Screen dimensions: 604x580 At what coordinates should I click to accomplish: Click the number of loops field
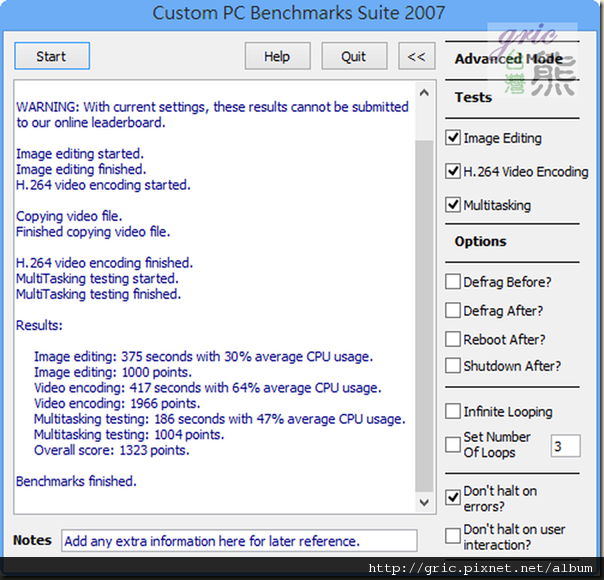coord(565,446)
